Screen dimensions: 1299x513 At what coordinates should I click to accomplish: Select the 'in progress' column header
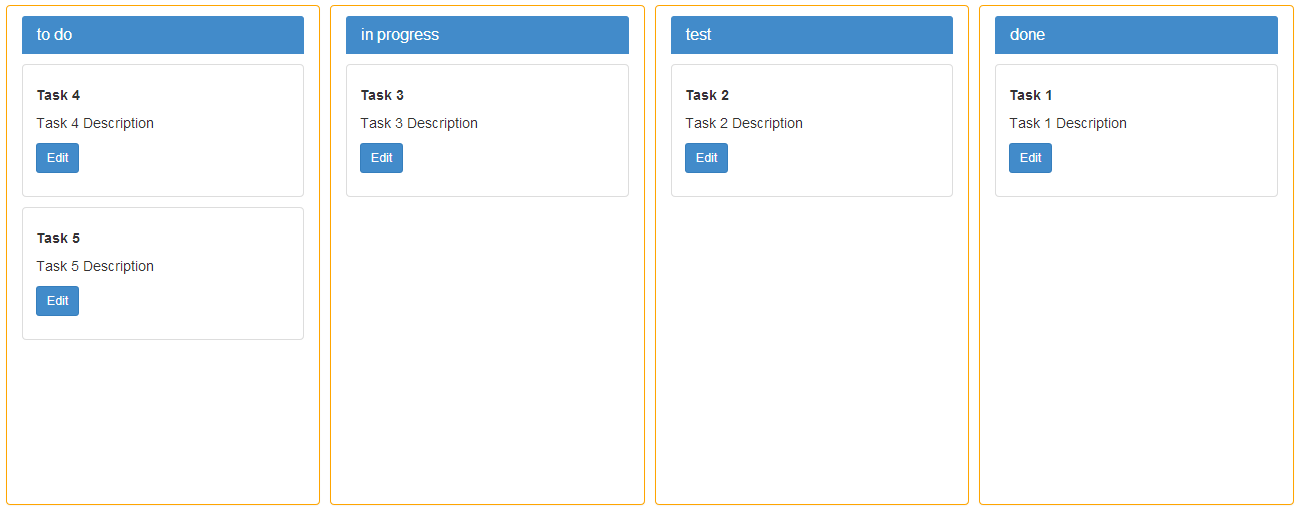pos(487,35)
